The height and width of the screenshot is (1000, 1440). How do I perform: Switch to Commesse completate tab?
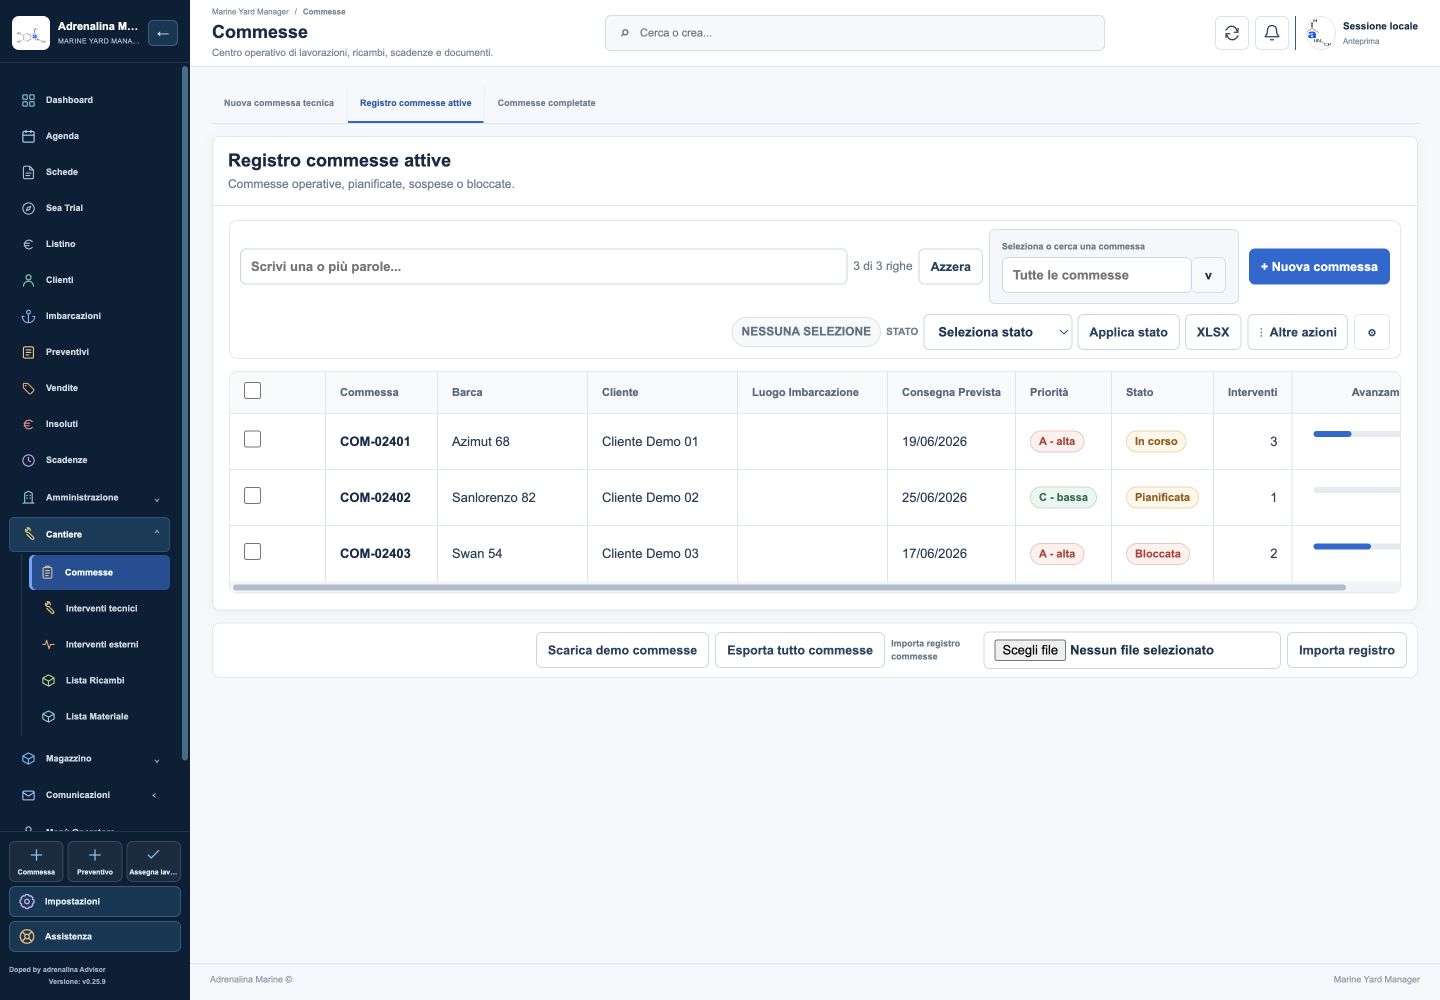pos(546,103)
